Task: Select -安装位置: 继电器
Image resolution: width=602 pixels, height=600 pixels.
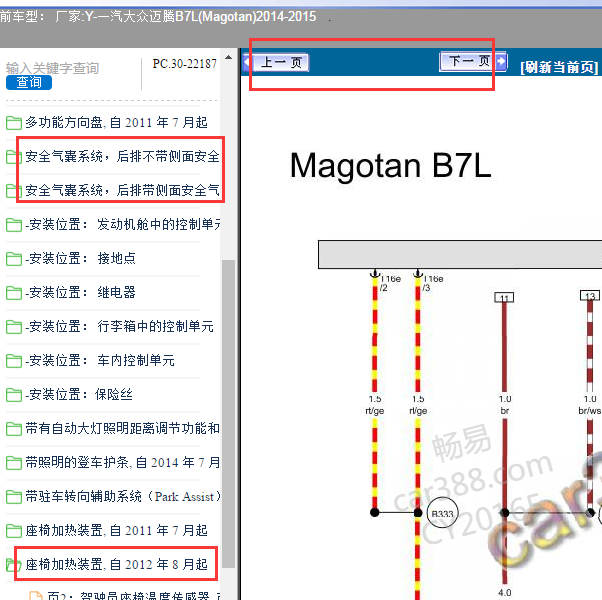Action: click(81, 292)
